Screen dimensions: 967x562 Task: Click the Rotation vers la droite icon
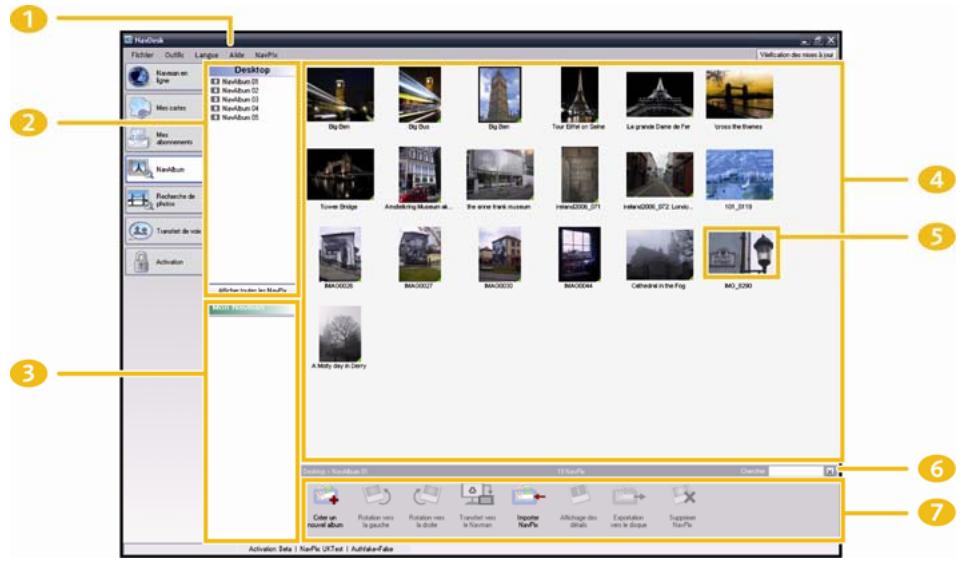[x=426, y=496]
